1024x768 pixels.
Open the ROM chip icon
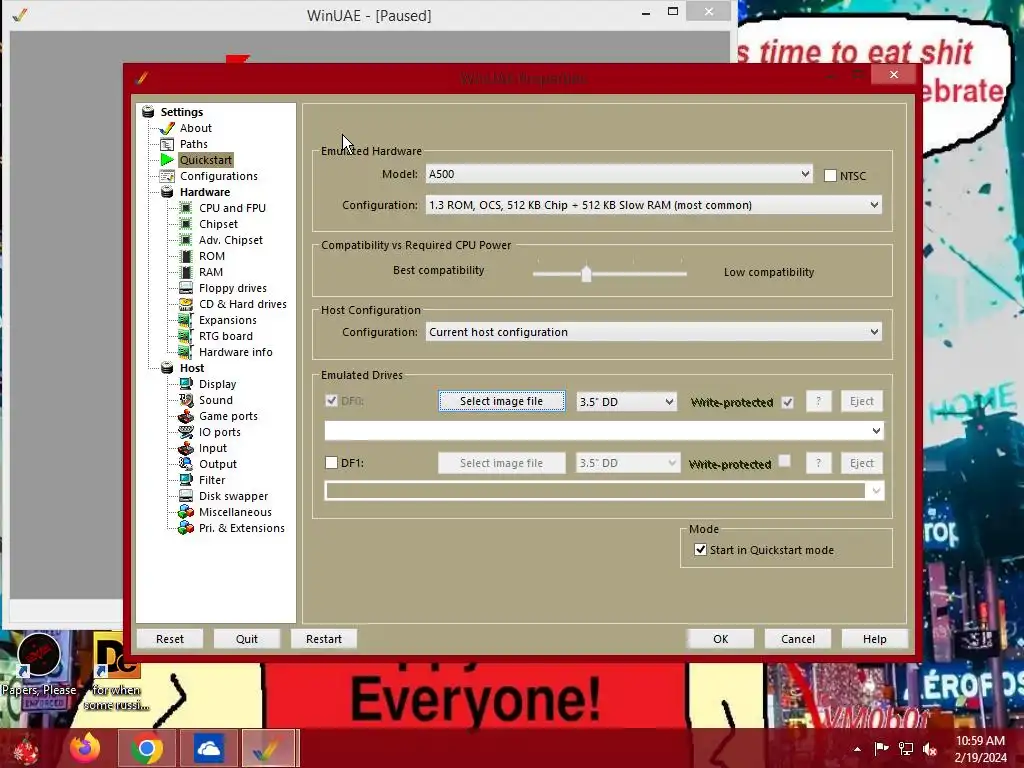[x=186, y=256]
